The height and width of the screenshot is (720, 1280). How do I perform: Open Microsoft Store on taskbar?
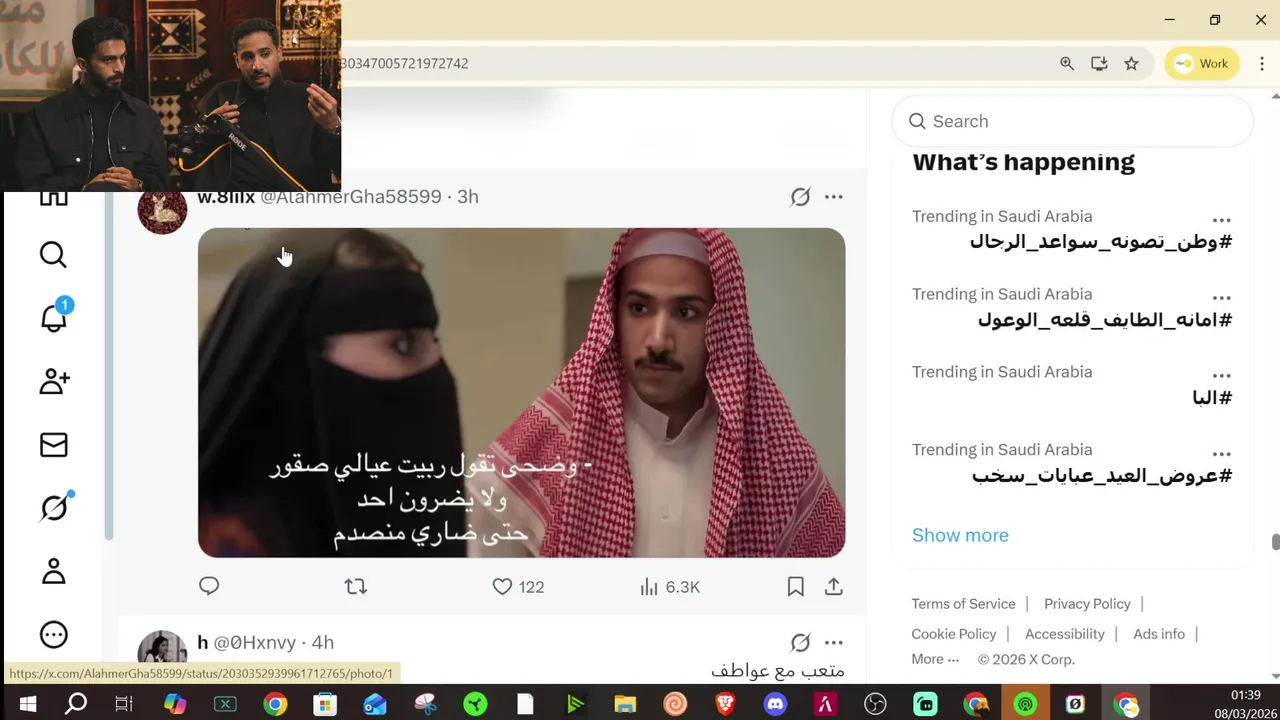(x=325, y=705)
